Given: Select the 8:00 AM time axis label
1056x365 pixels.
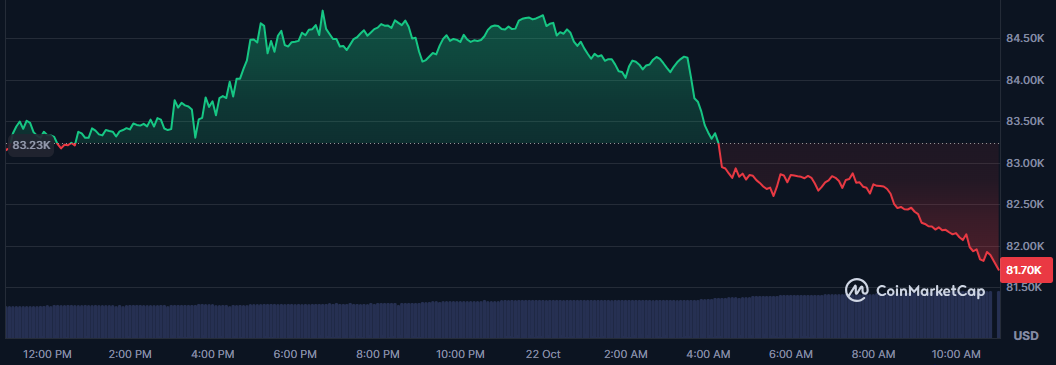Looking at the screenshot, I should point(873,354).
